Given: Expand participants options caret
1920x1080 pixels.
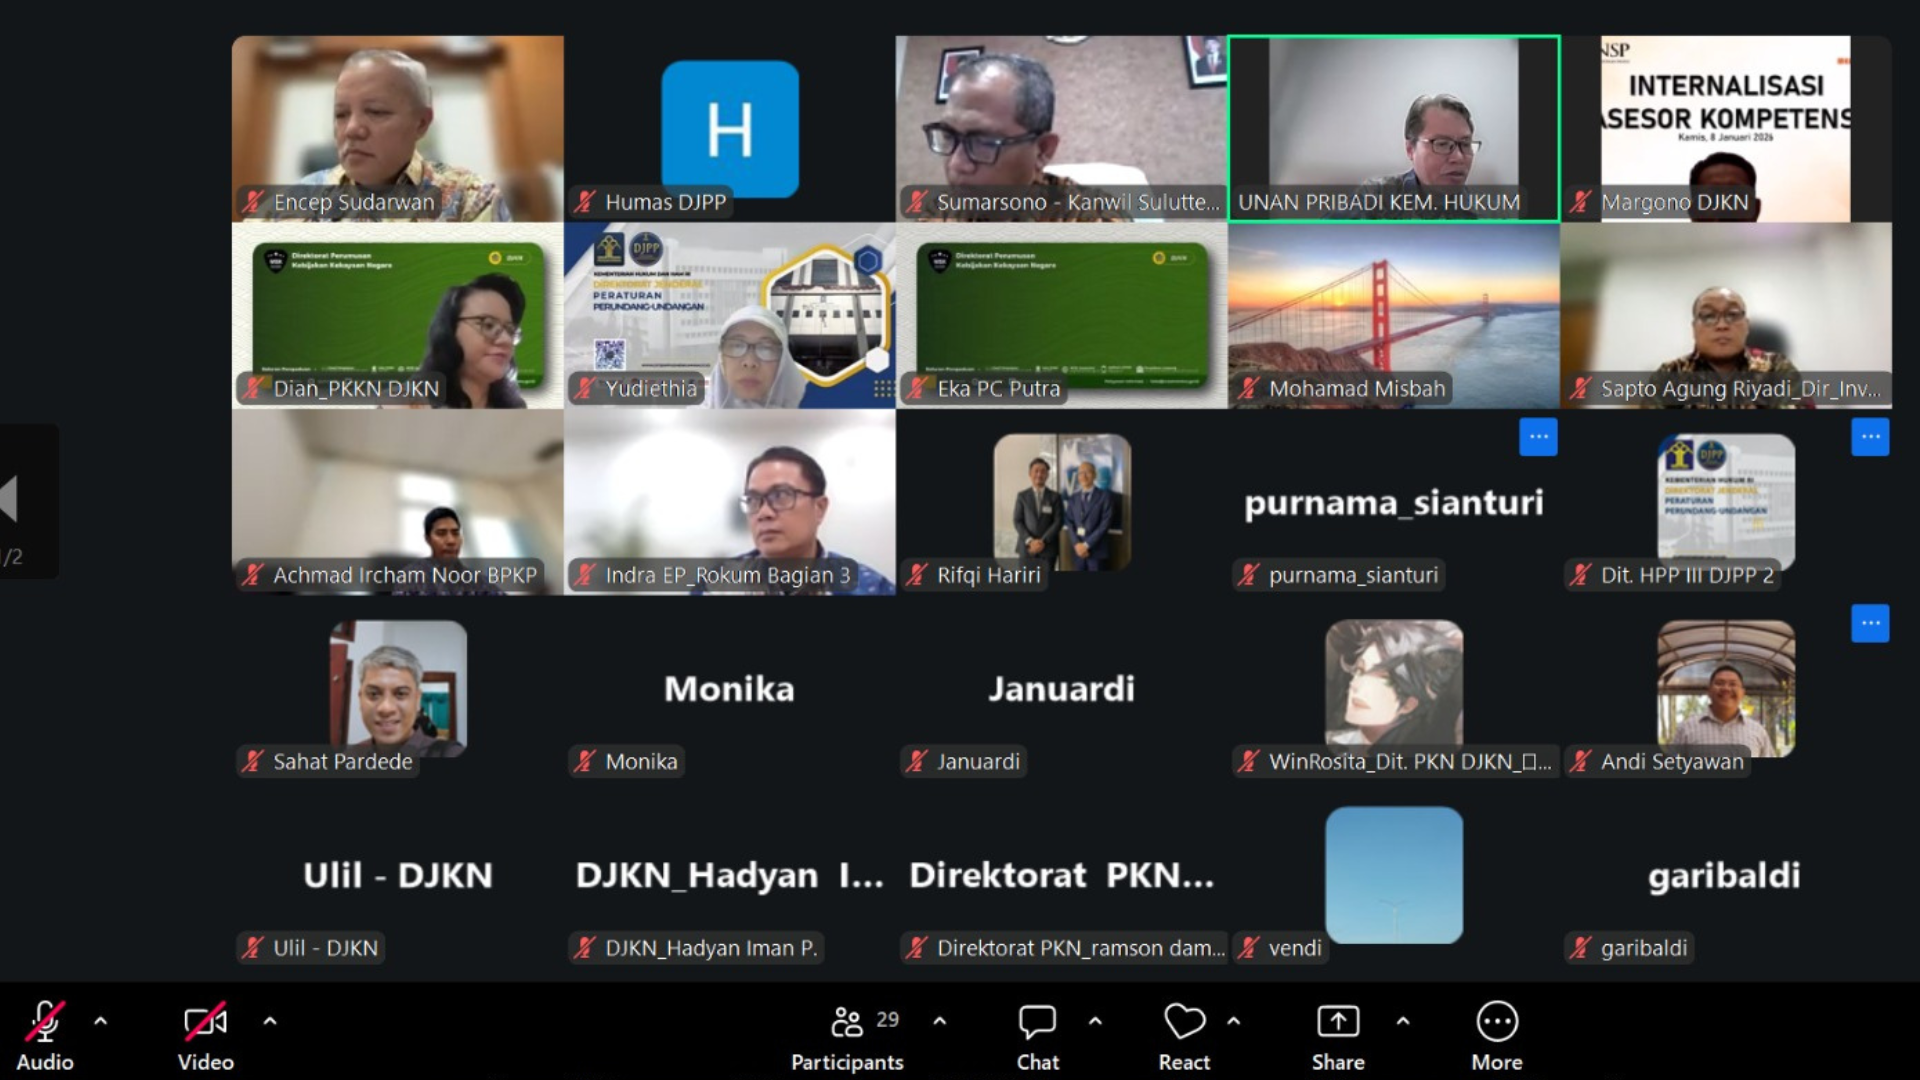Looking at the screenshot, I should pos(939,1021).
